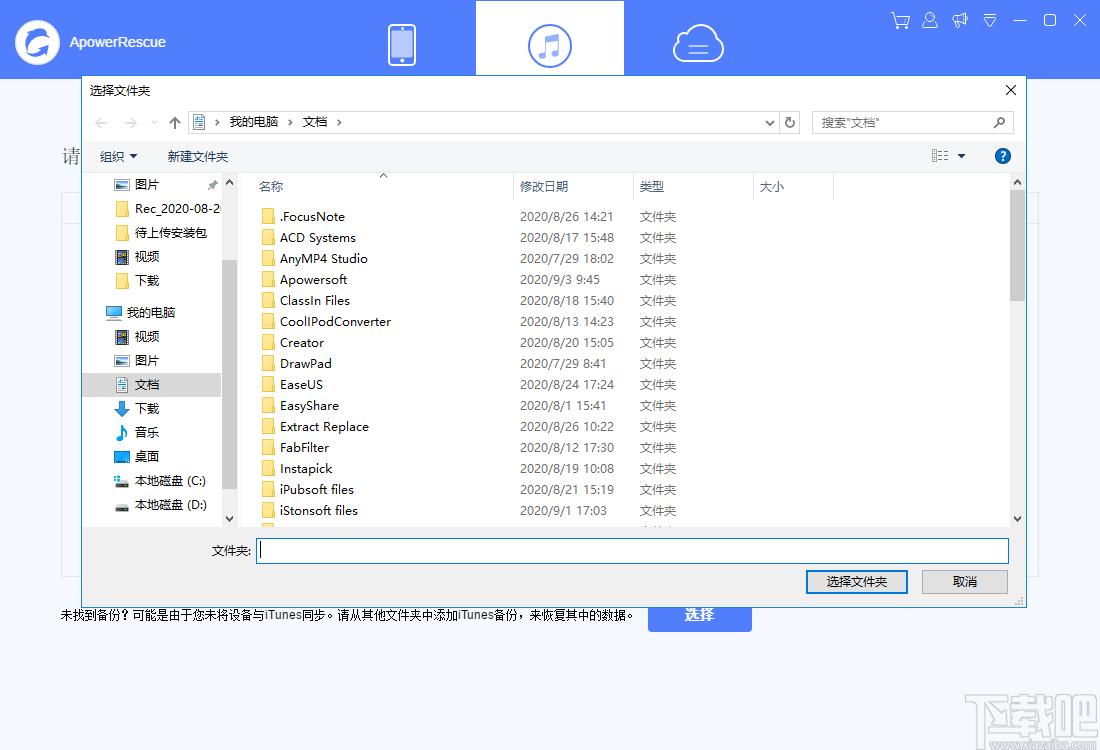Click 文档 in the address path

pos(315,122)
